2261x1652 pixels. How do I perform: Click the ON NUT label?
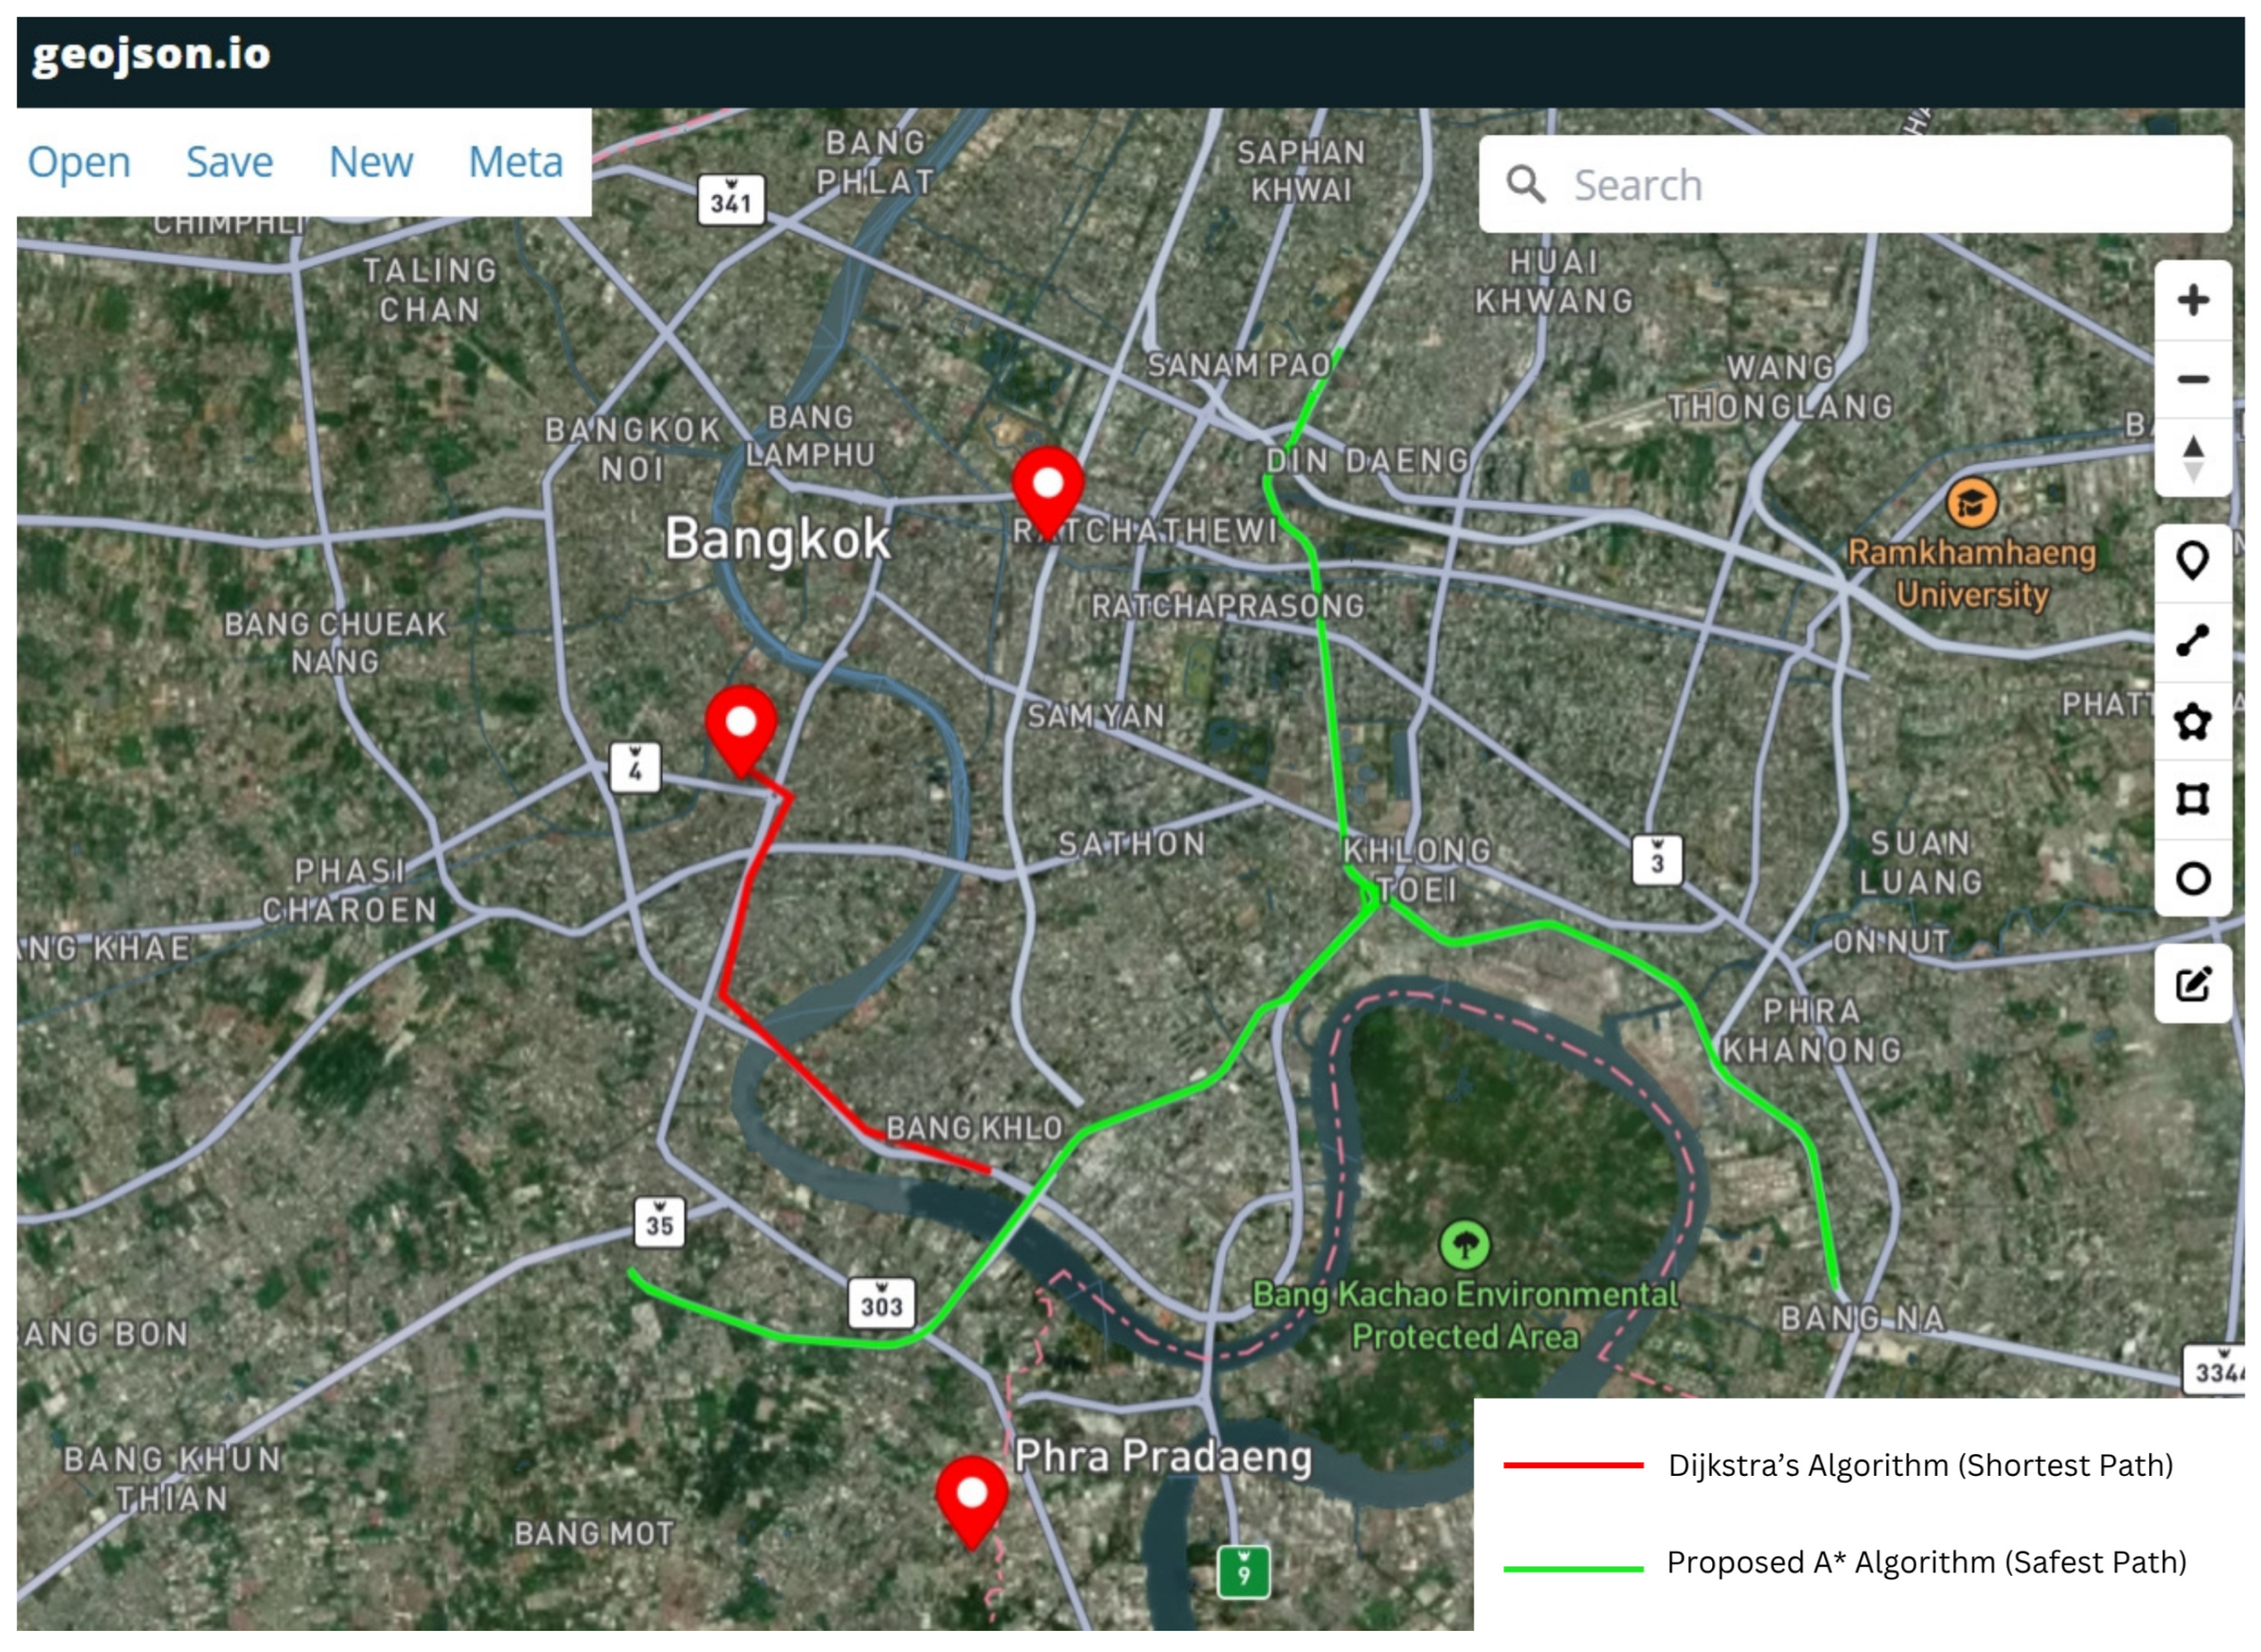click(1891, 942)
